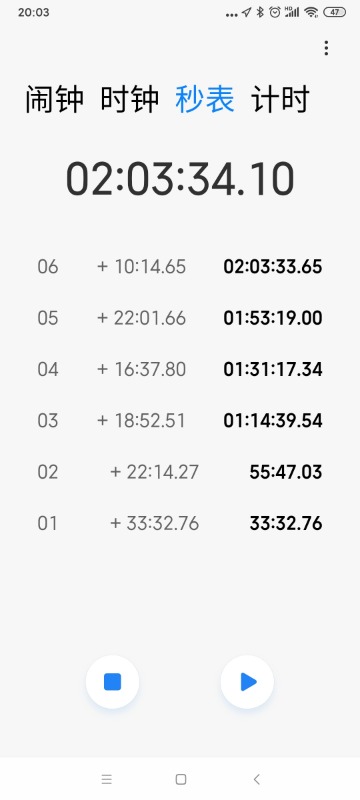Tap the Android back navigation icon
The image size is (360, 800).
point(256,779)
